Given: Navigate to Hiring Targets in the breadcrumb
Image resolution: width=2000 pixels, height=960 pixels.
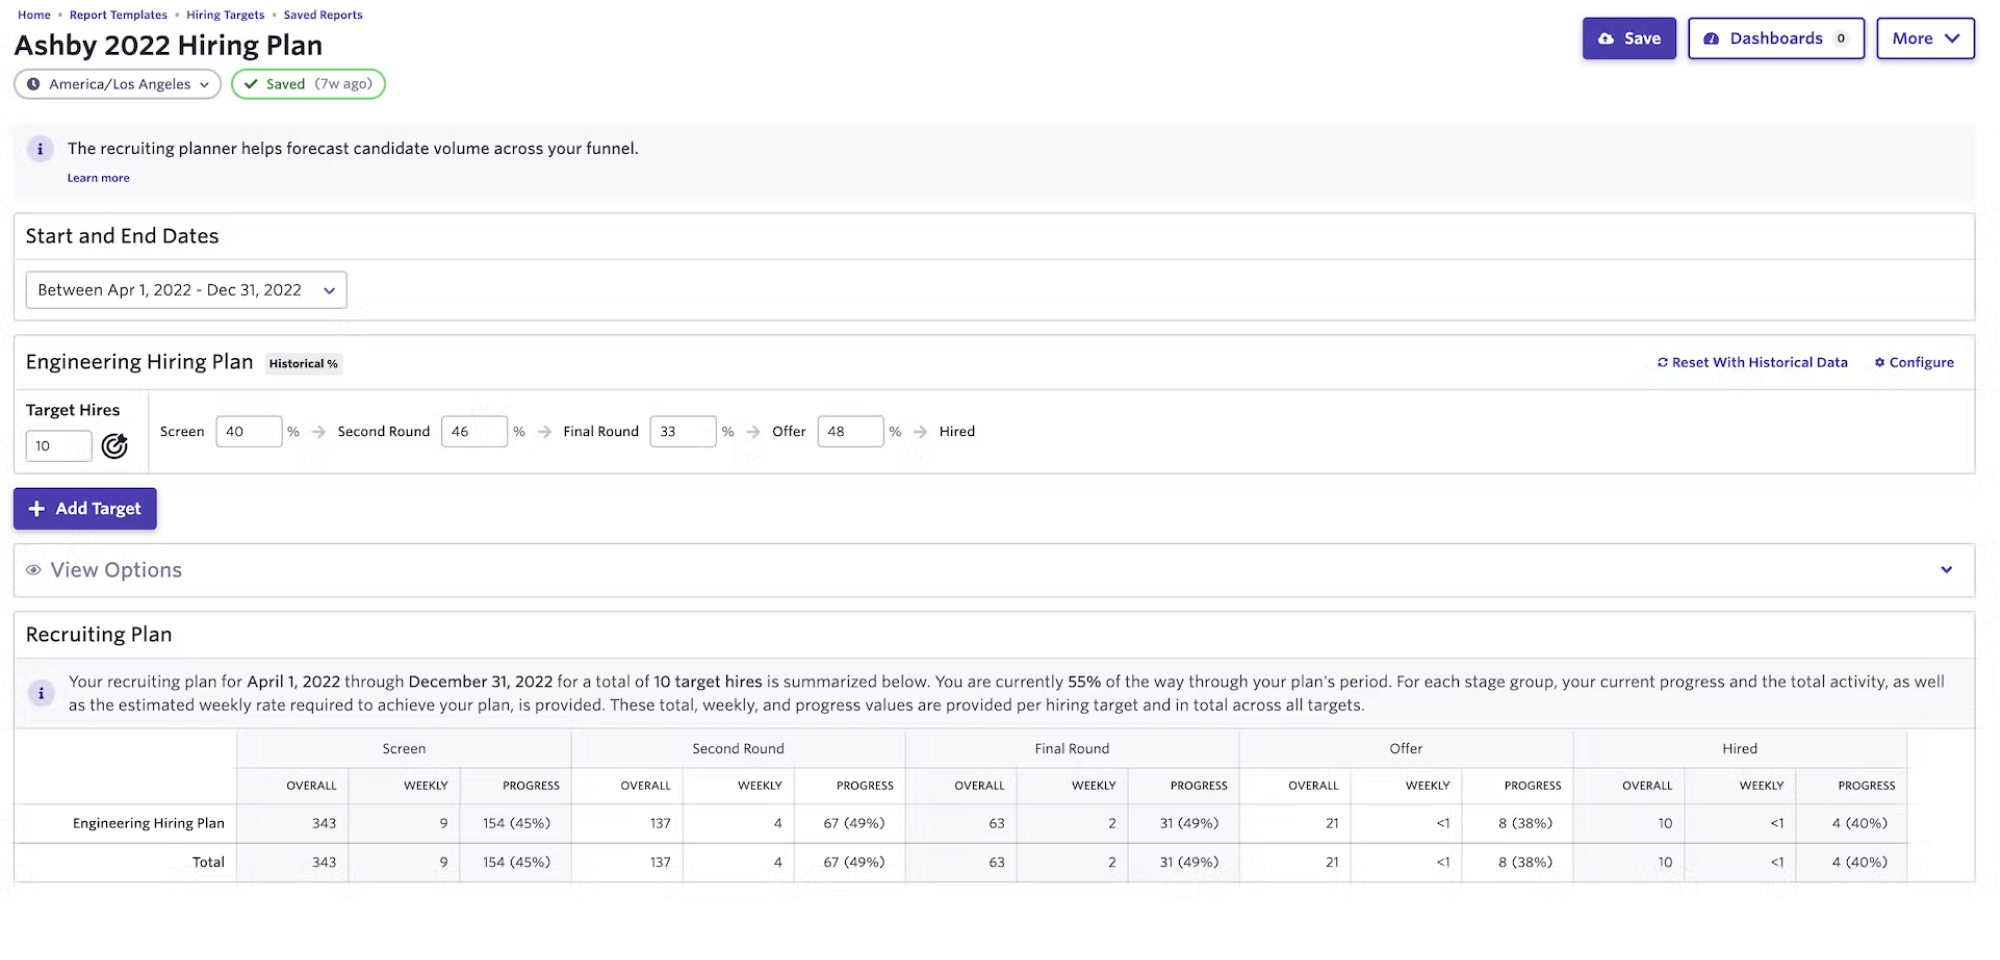Looking at the screenshot, I should (224, 14).
